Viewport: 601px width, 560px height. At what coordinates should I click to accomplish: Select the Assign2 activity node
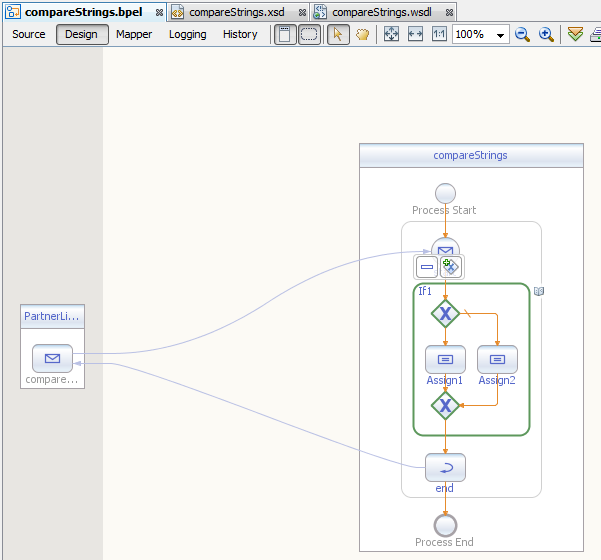pyautogui.click(x=497, y=359)
